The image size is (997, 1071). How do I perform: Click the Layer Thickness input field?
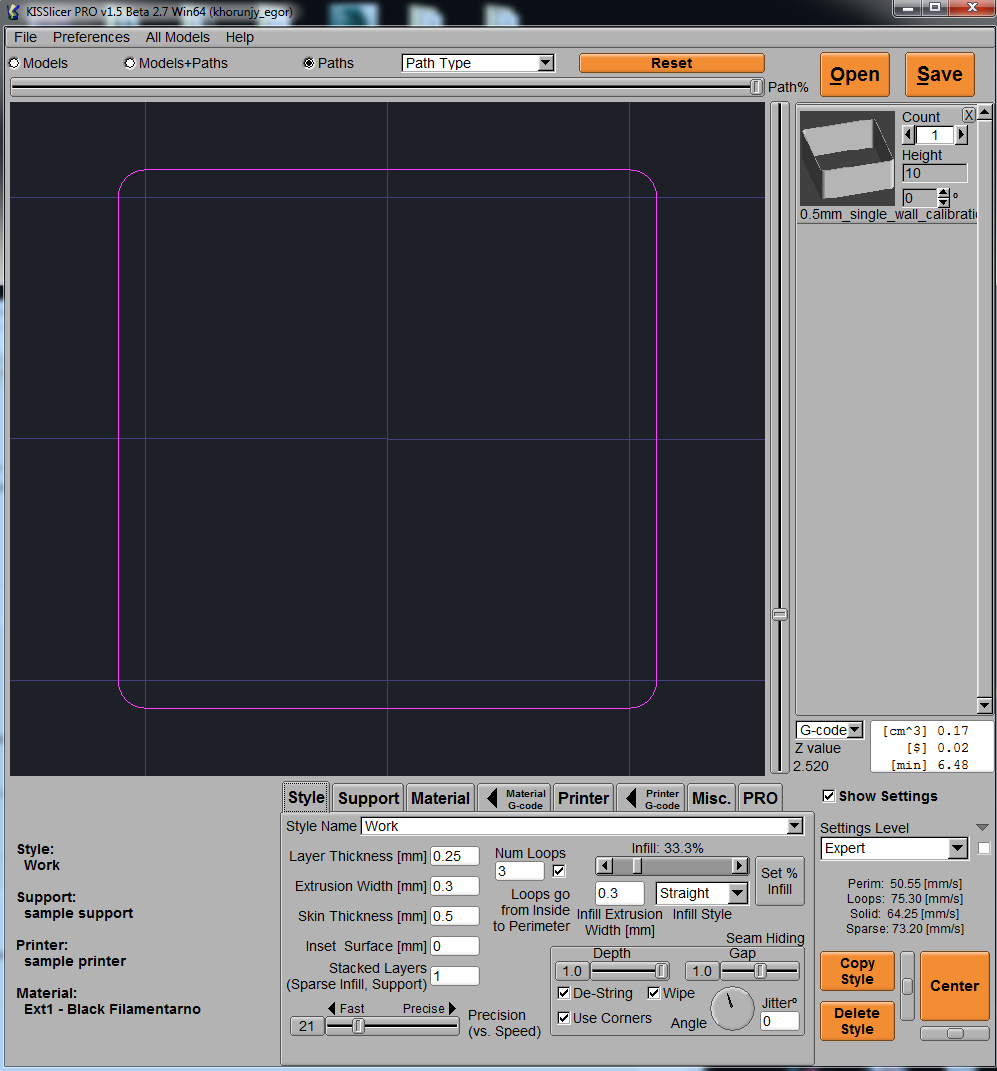tap(454, 856)
